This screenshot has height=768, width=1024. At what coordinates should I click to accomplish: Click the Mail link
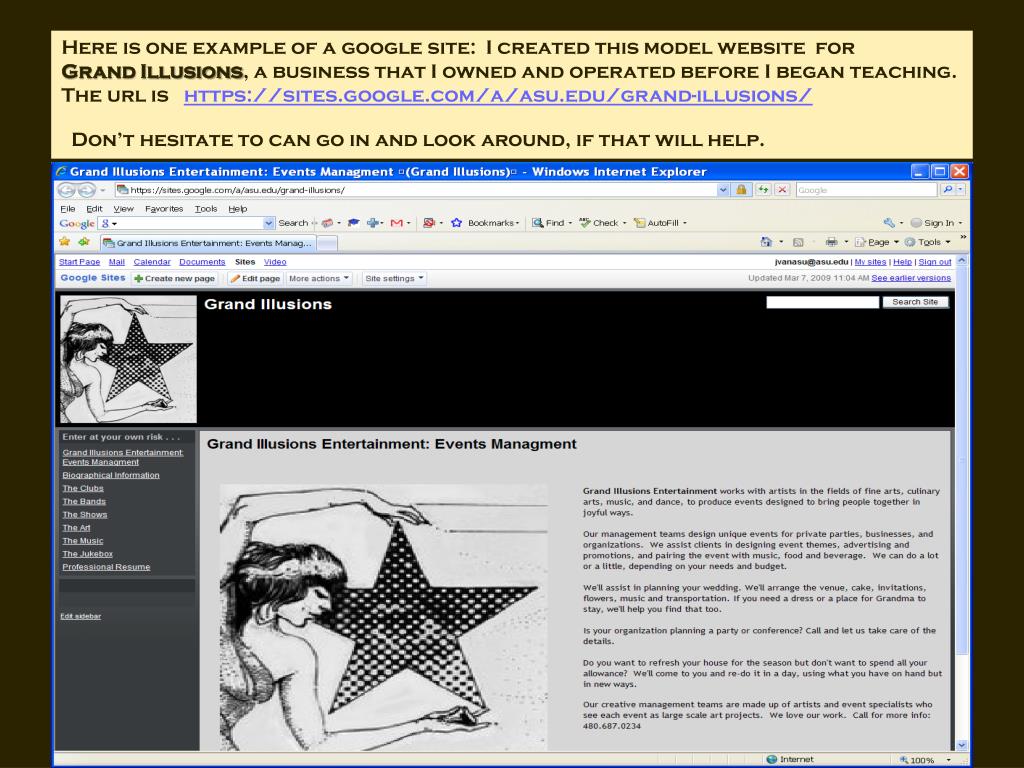pos(116,262)
